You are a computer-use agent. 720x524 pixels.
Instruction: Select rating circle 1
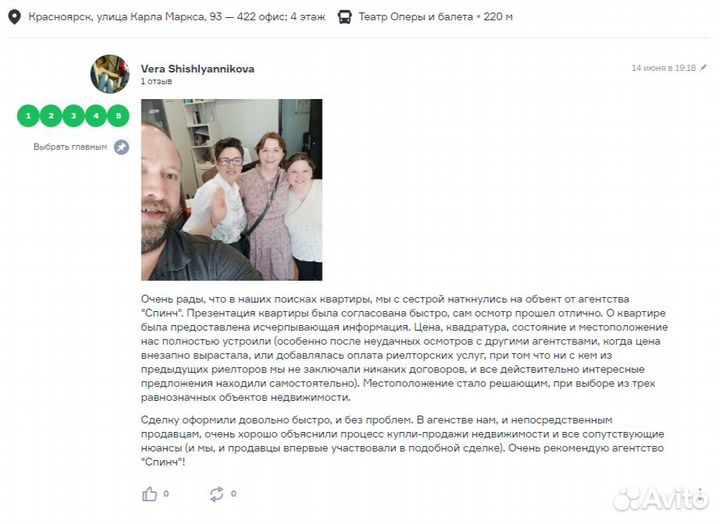click(x=28, y=116)
